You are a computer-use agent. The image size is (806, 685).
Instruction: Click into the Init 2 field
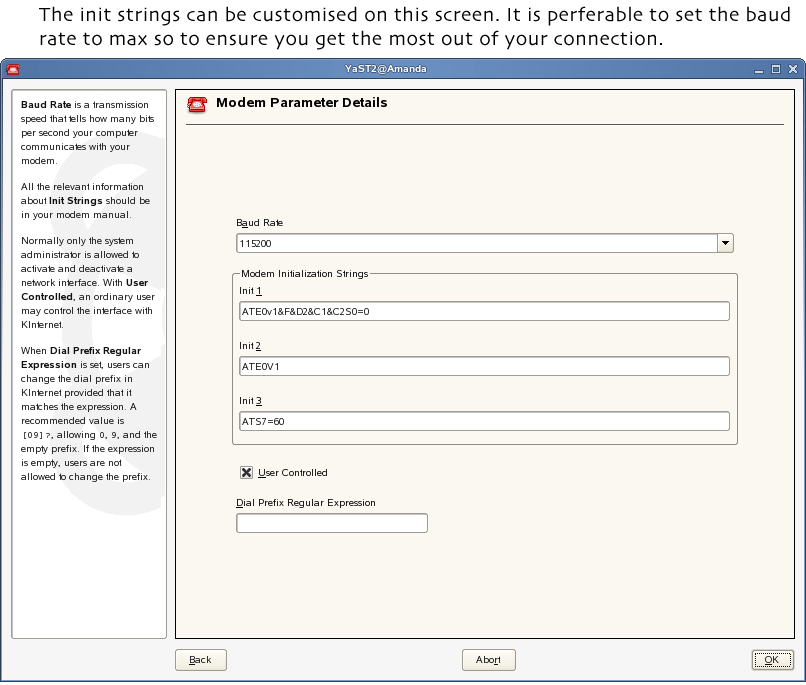(483, 367)
